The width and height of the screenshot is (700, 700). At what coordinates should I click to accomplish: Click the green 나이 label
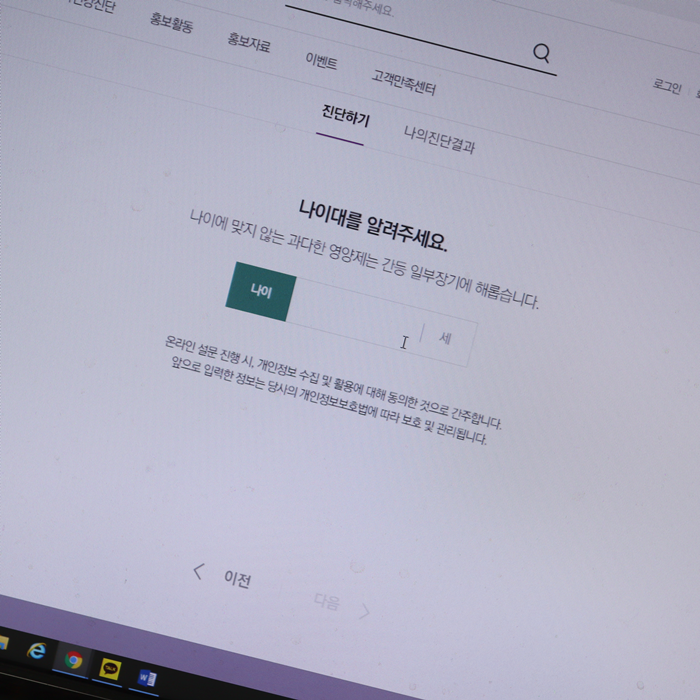[261, 291]
